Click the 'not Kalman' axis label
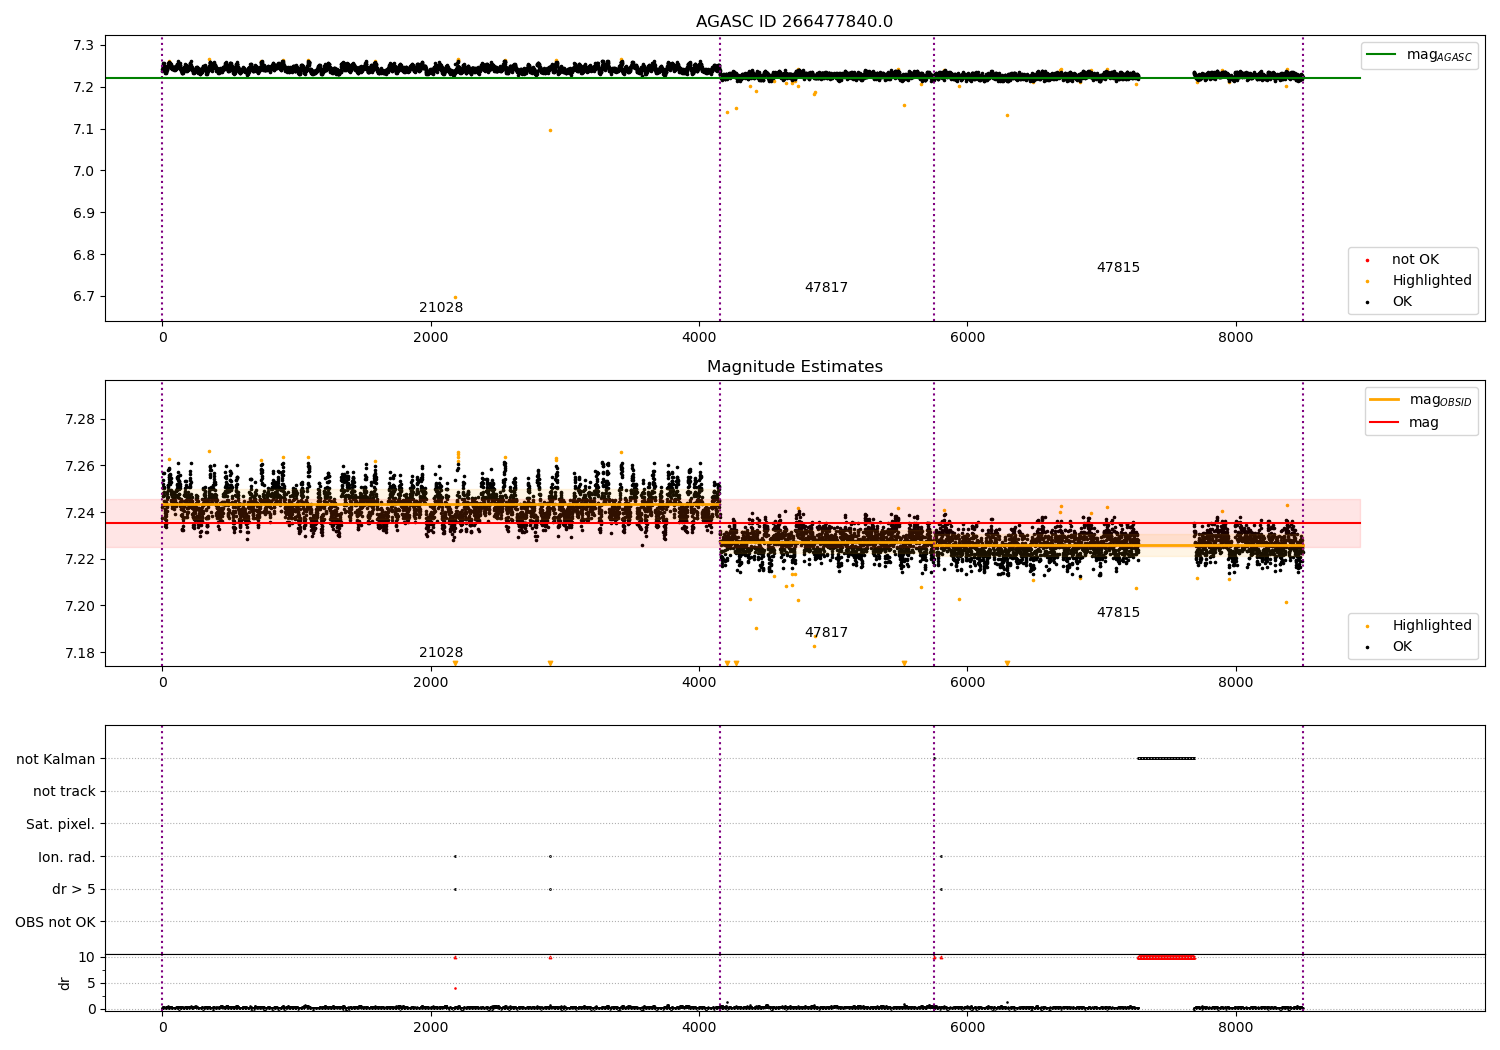Viewport: 1500px width, 1050px height. click(x=56, y=759)
